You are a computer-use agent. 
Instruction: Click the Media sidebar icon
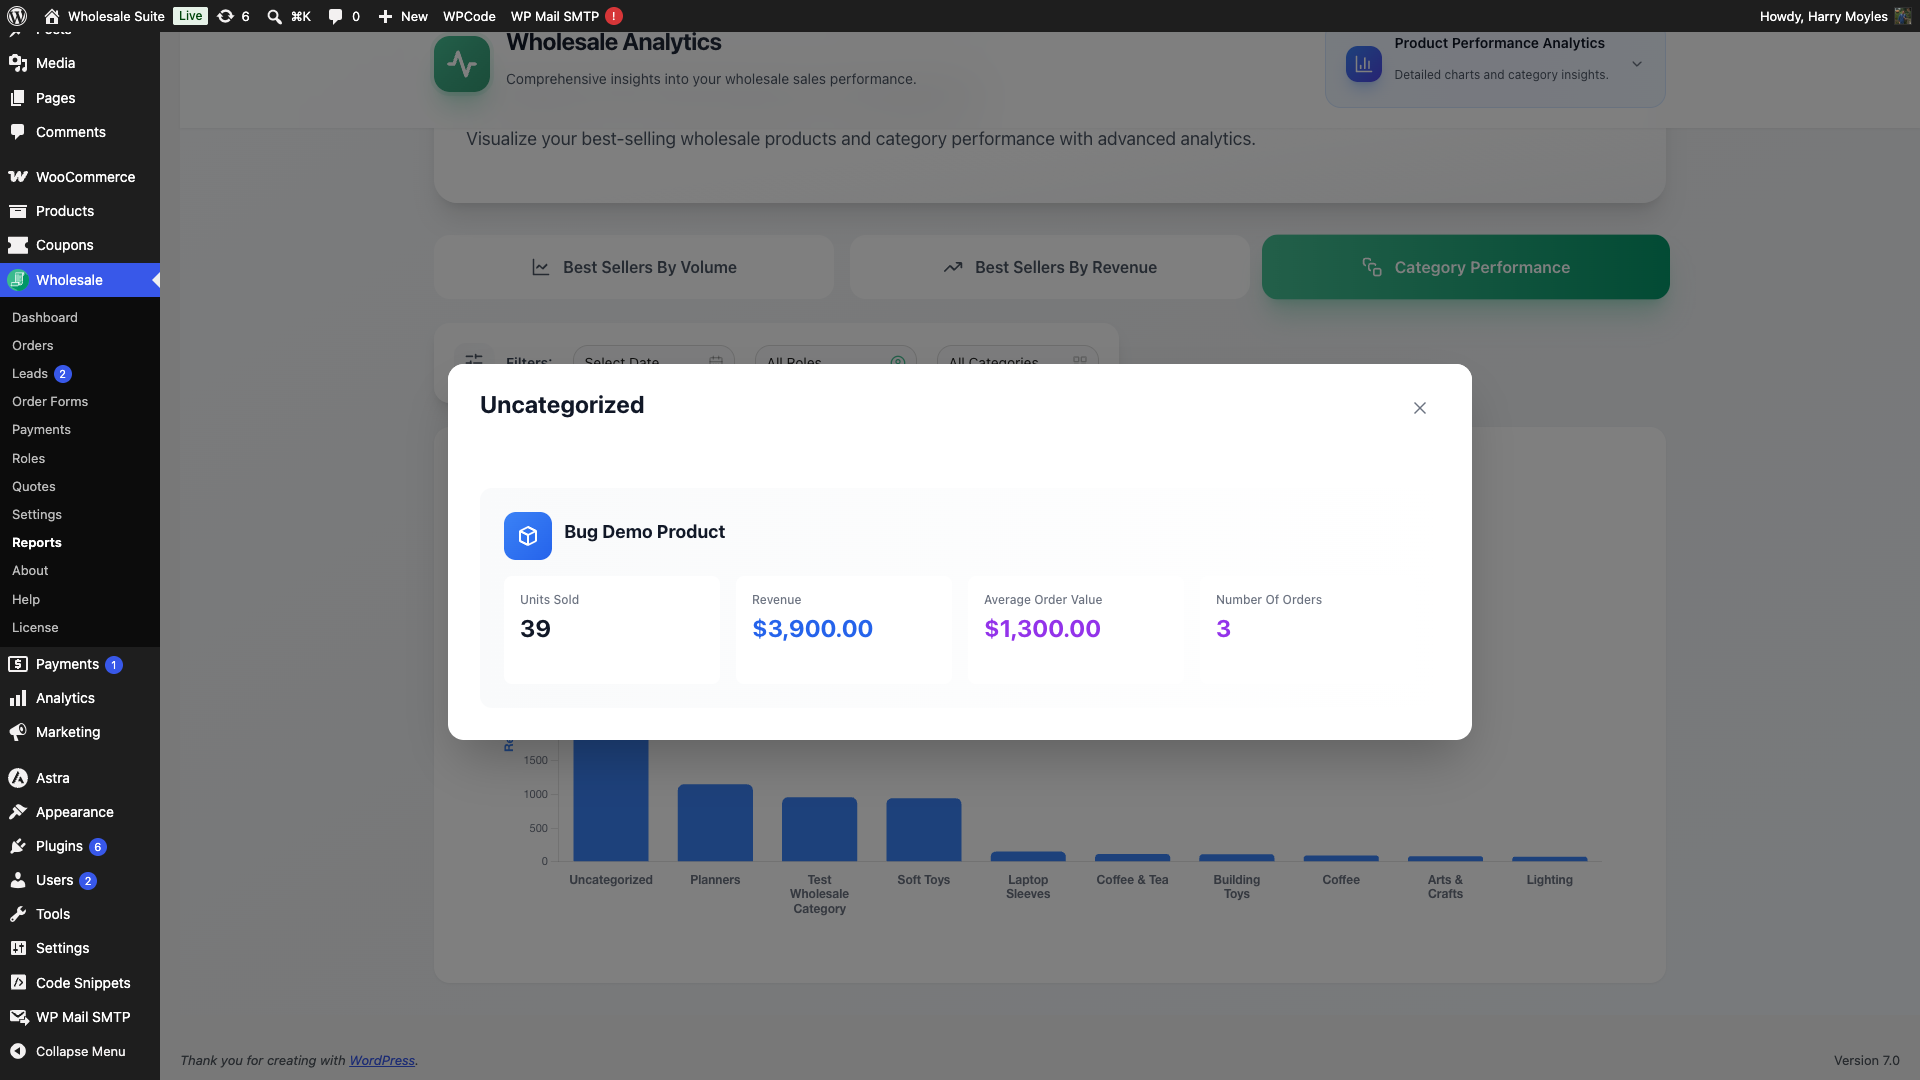click(18, 63)
